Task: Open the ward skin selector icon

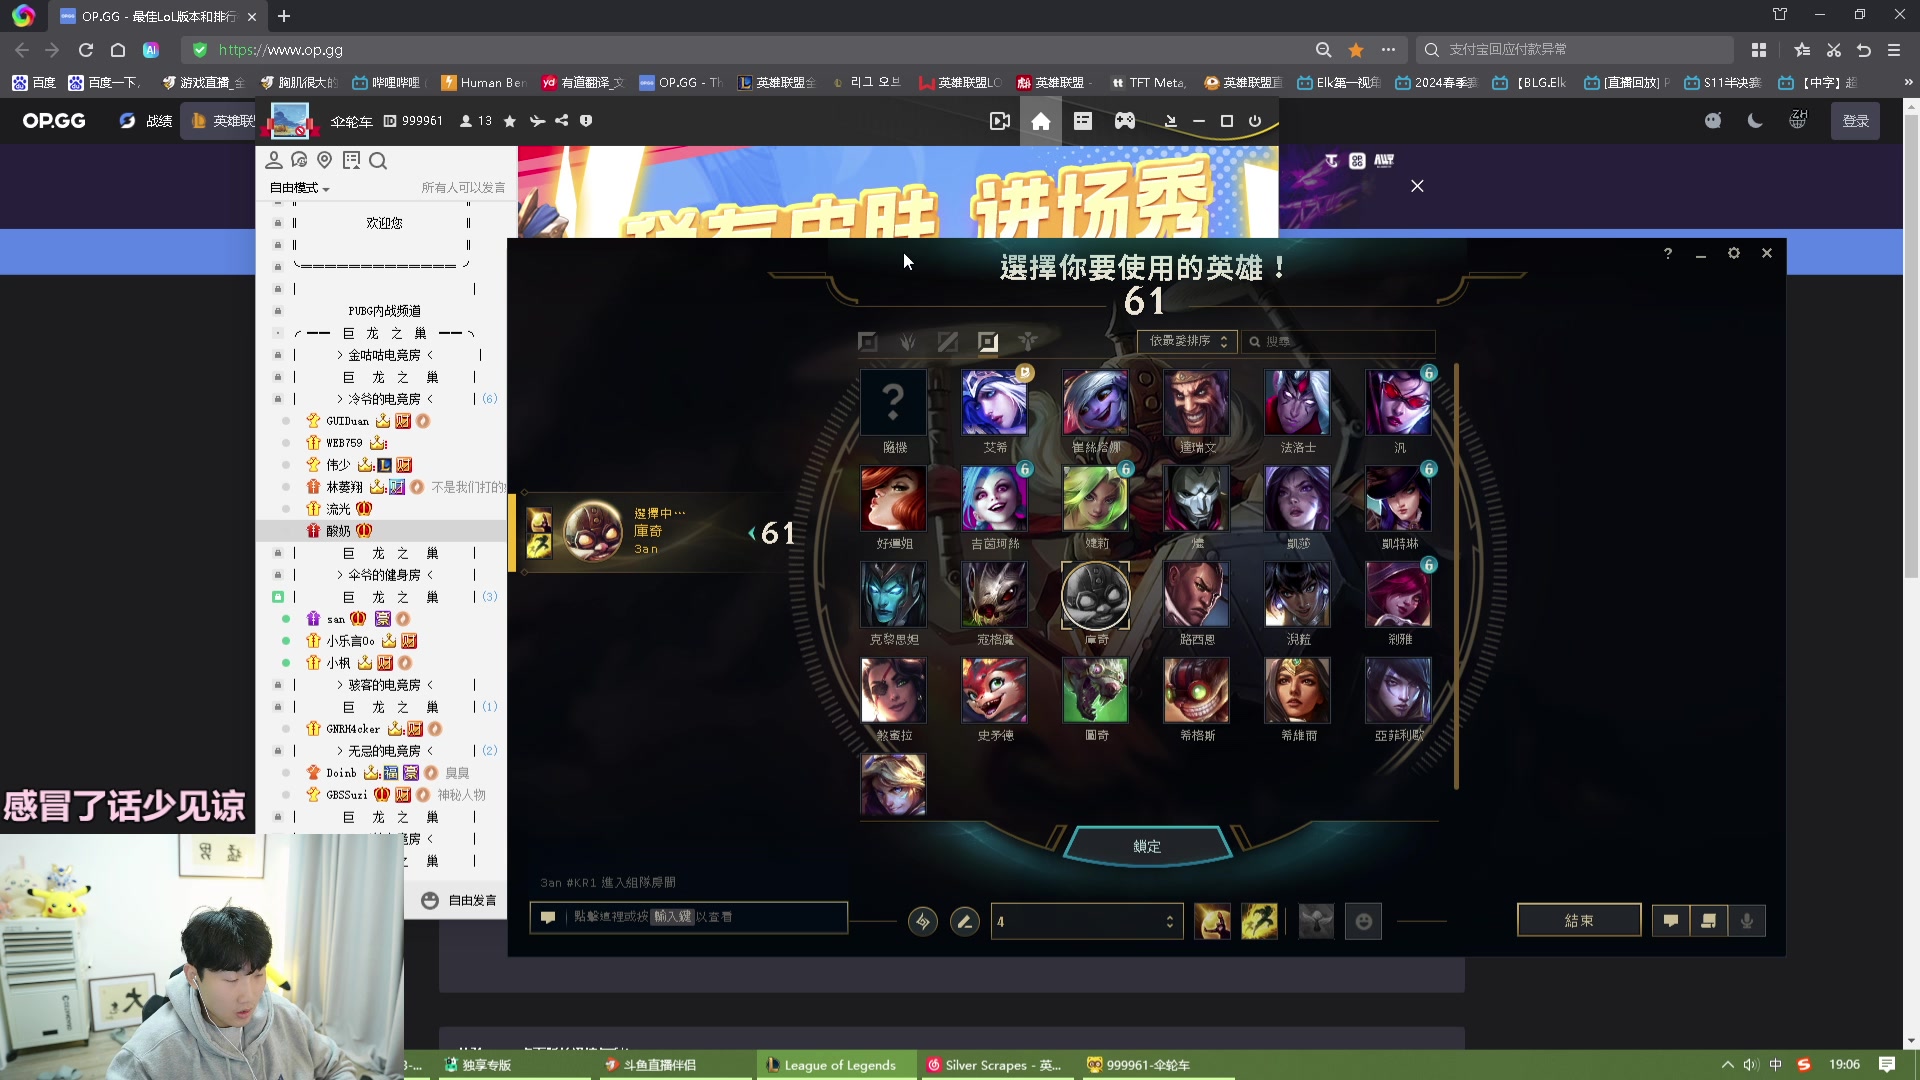Action: (1316, 921)
